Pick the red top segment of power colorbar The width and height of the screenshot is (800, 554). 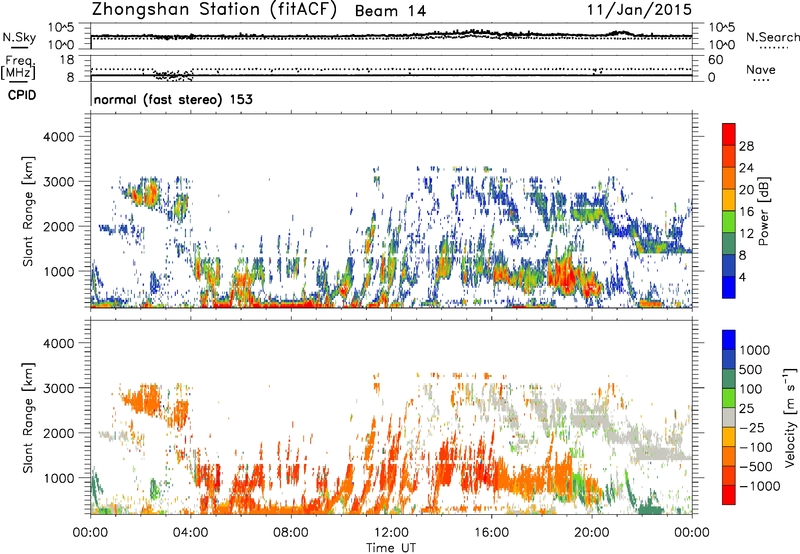point(729,134)
